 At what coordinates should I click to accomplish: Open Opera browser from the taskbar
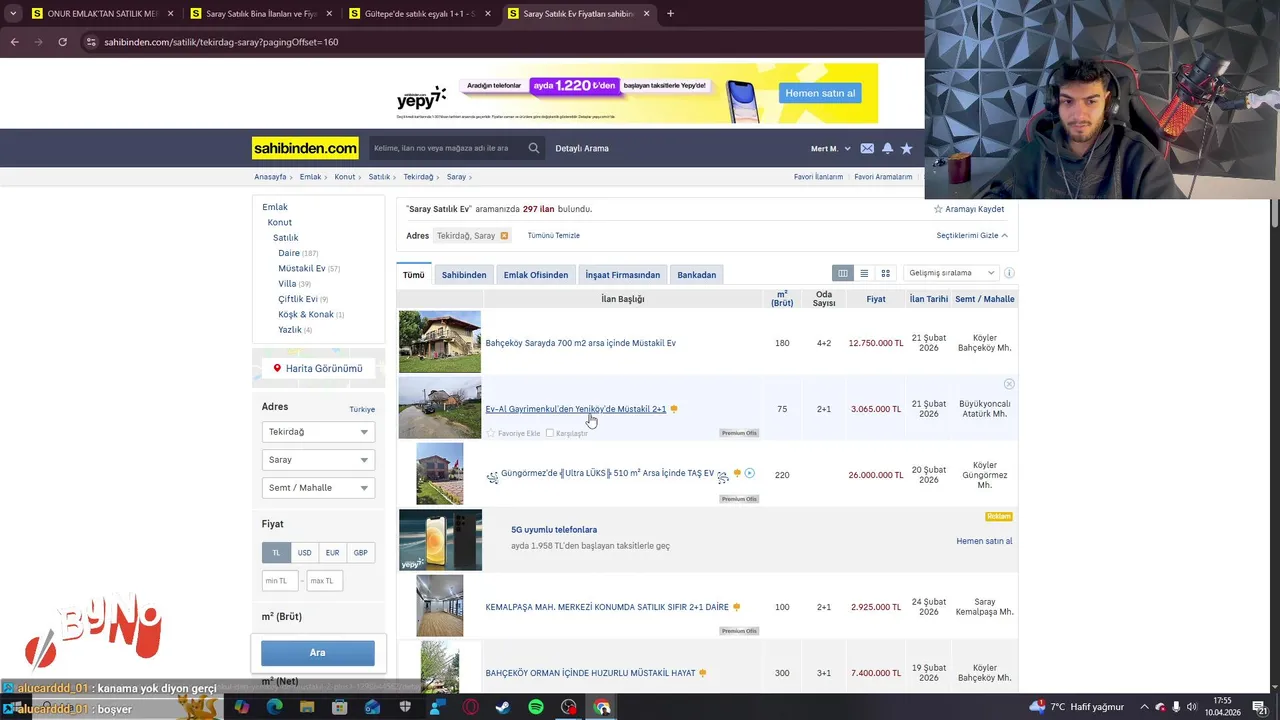pos(470,707)
